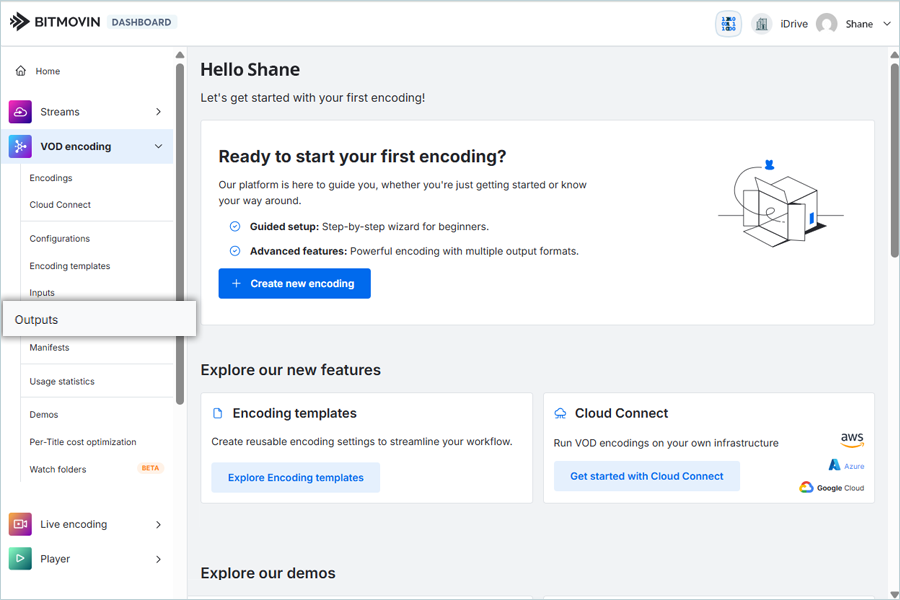900x600 pixels.
Task: Click the Player play icon
Action: [20, 559]
